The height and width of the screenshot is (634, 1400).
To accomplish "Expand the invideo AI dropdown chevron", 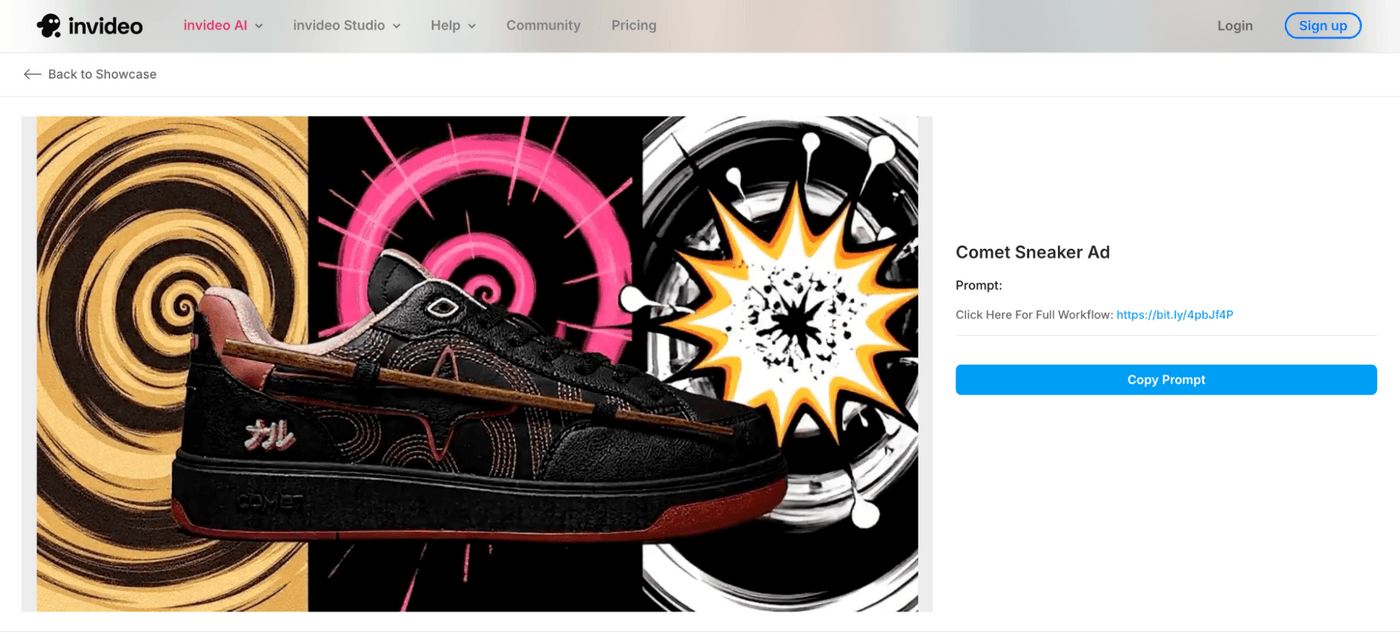I will coord(259,26).
